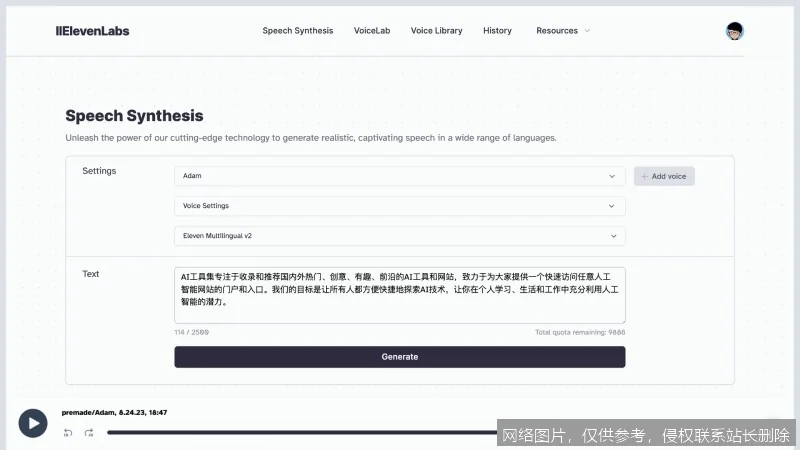Go to VoiceLab
800x450 pixels.
click(372, 31)
